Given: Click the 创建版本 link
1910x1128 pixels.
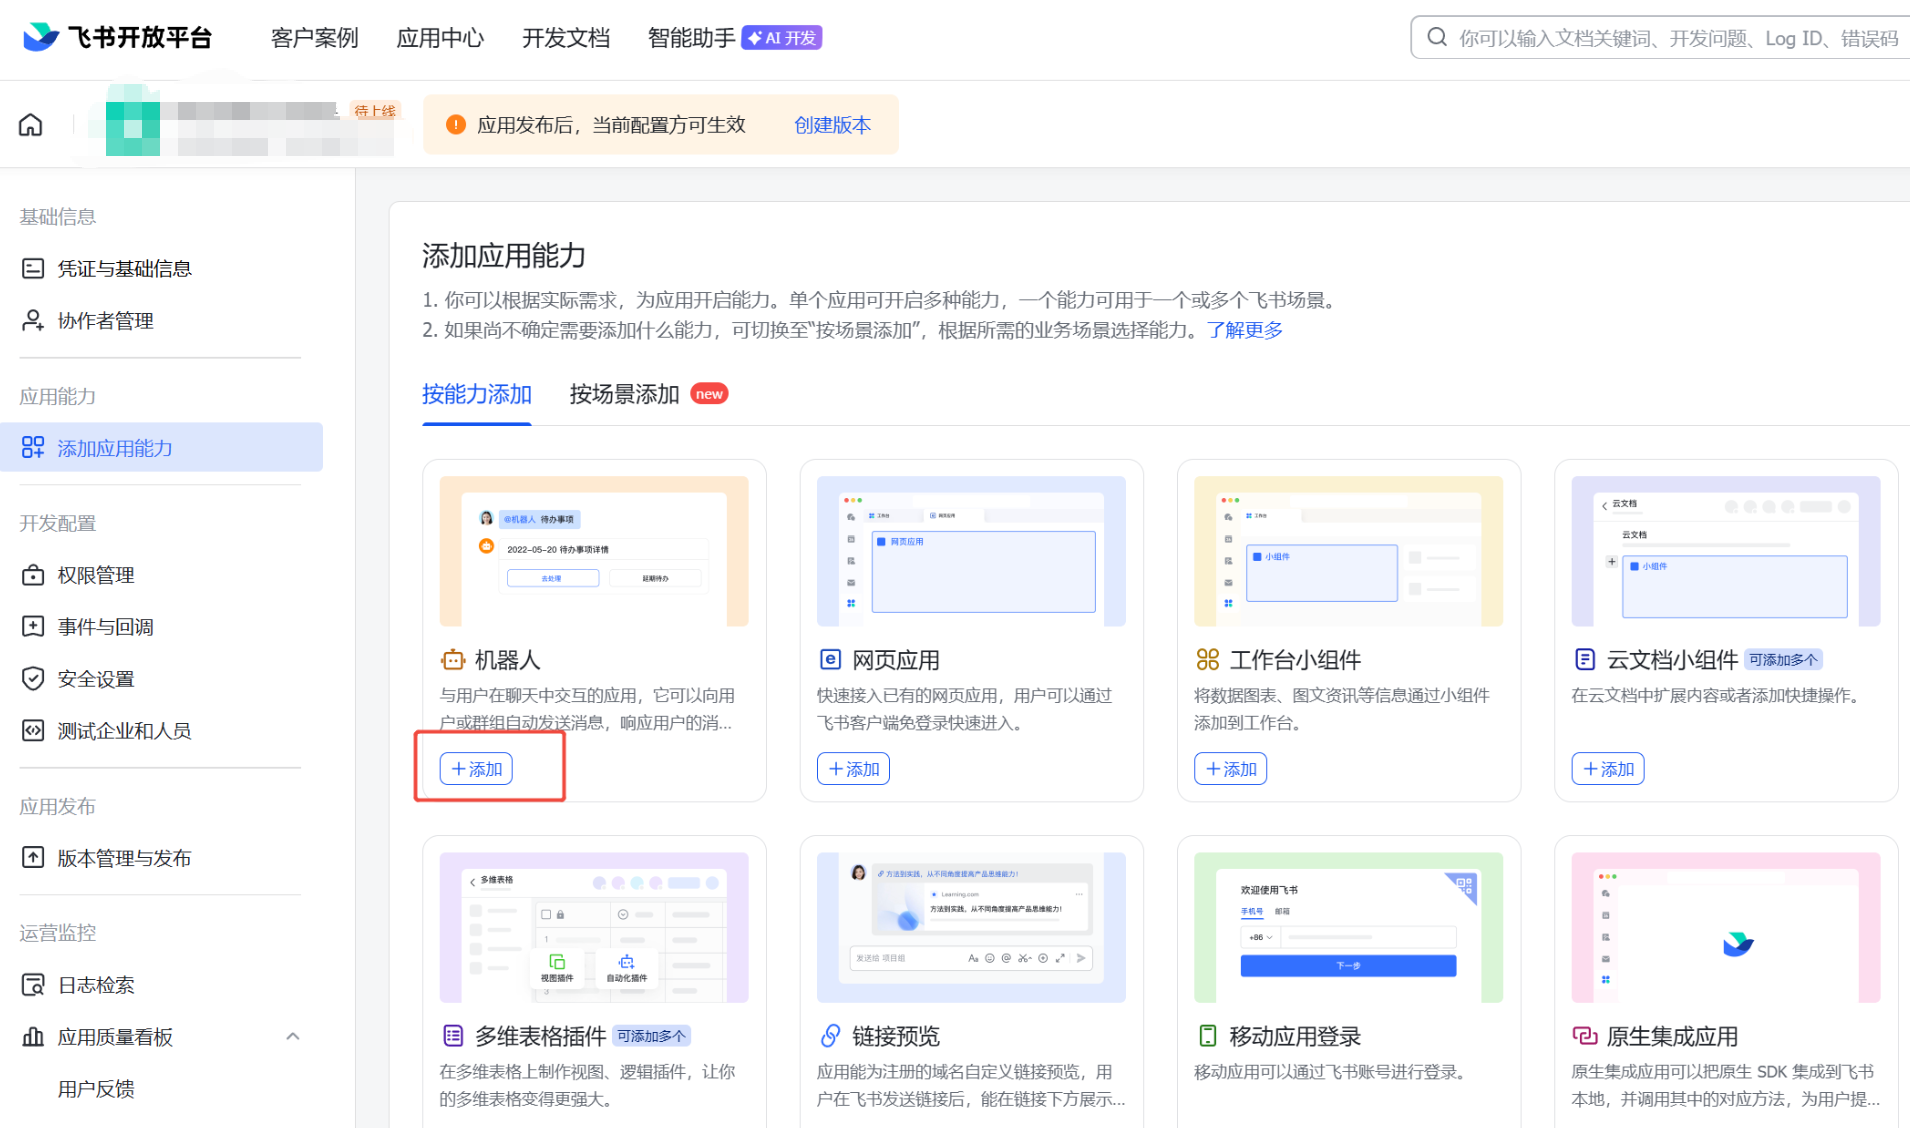Looking at the screenshot, I should (832, 125).
